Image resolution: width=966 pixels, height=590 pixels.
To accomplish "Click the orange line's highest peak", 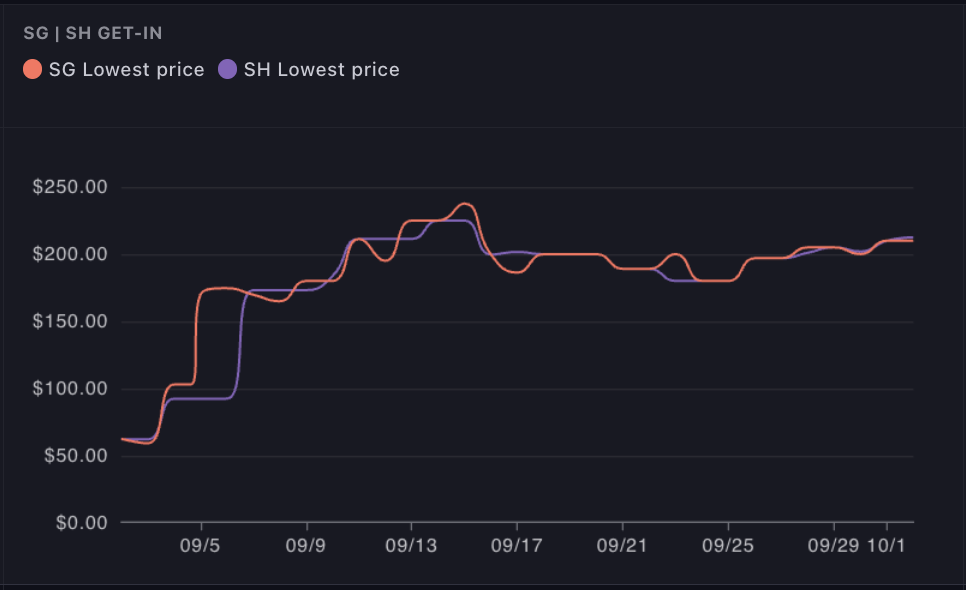I will pos(465,204).
